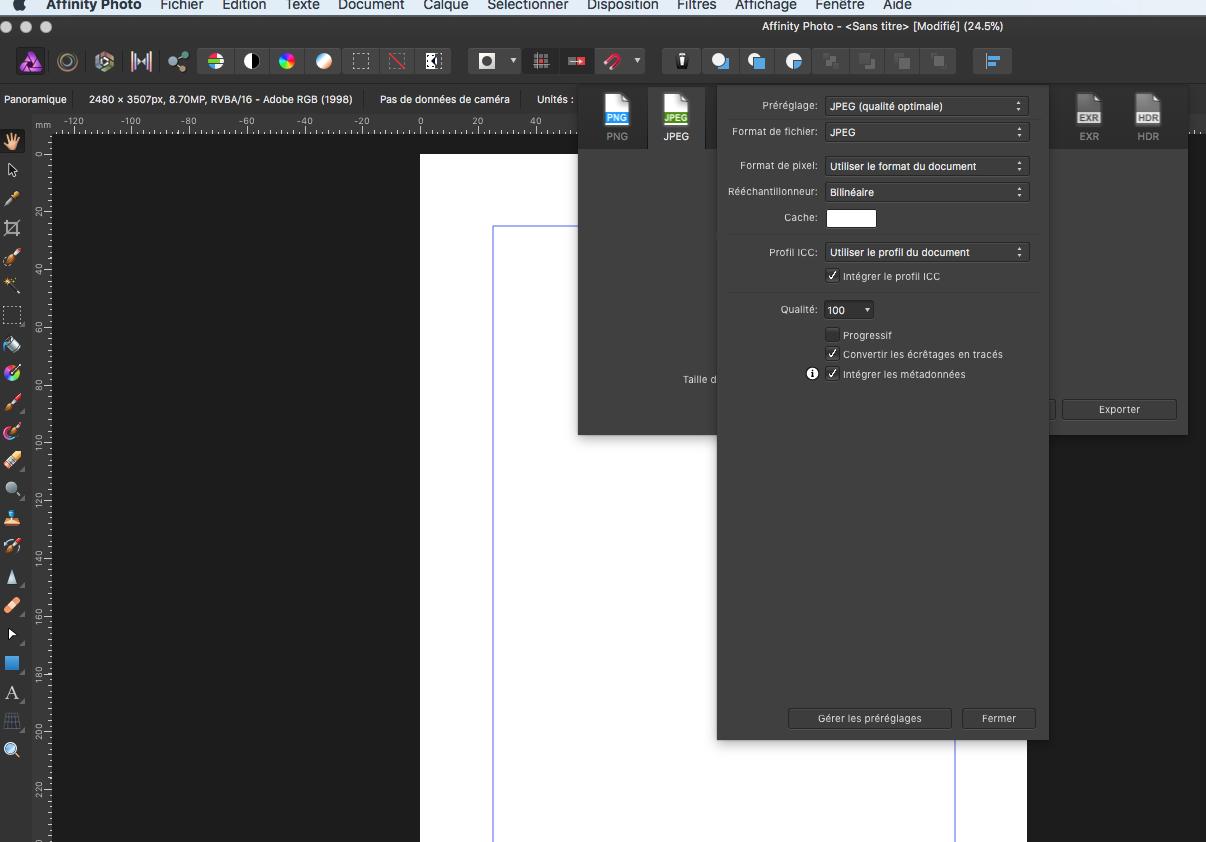Toggle Intégrer le profil ICC checkbox
This screenshot has height=842, width=1206.
832,276
